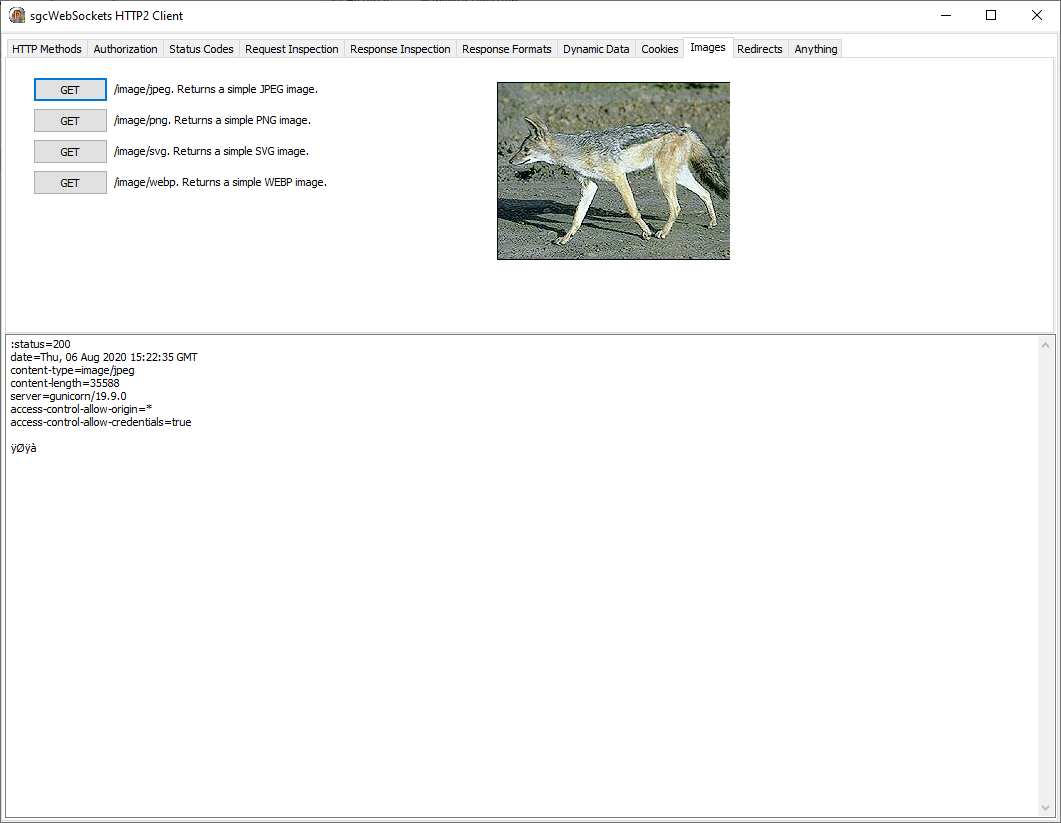Click the 'content-type=image/jpeg' line

point(72,370)
